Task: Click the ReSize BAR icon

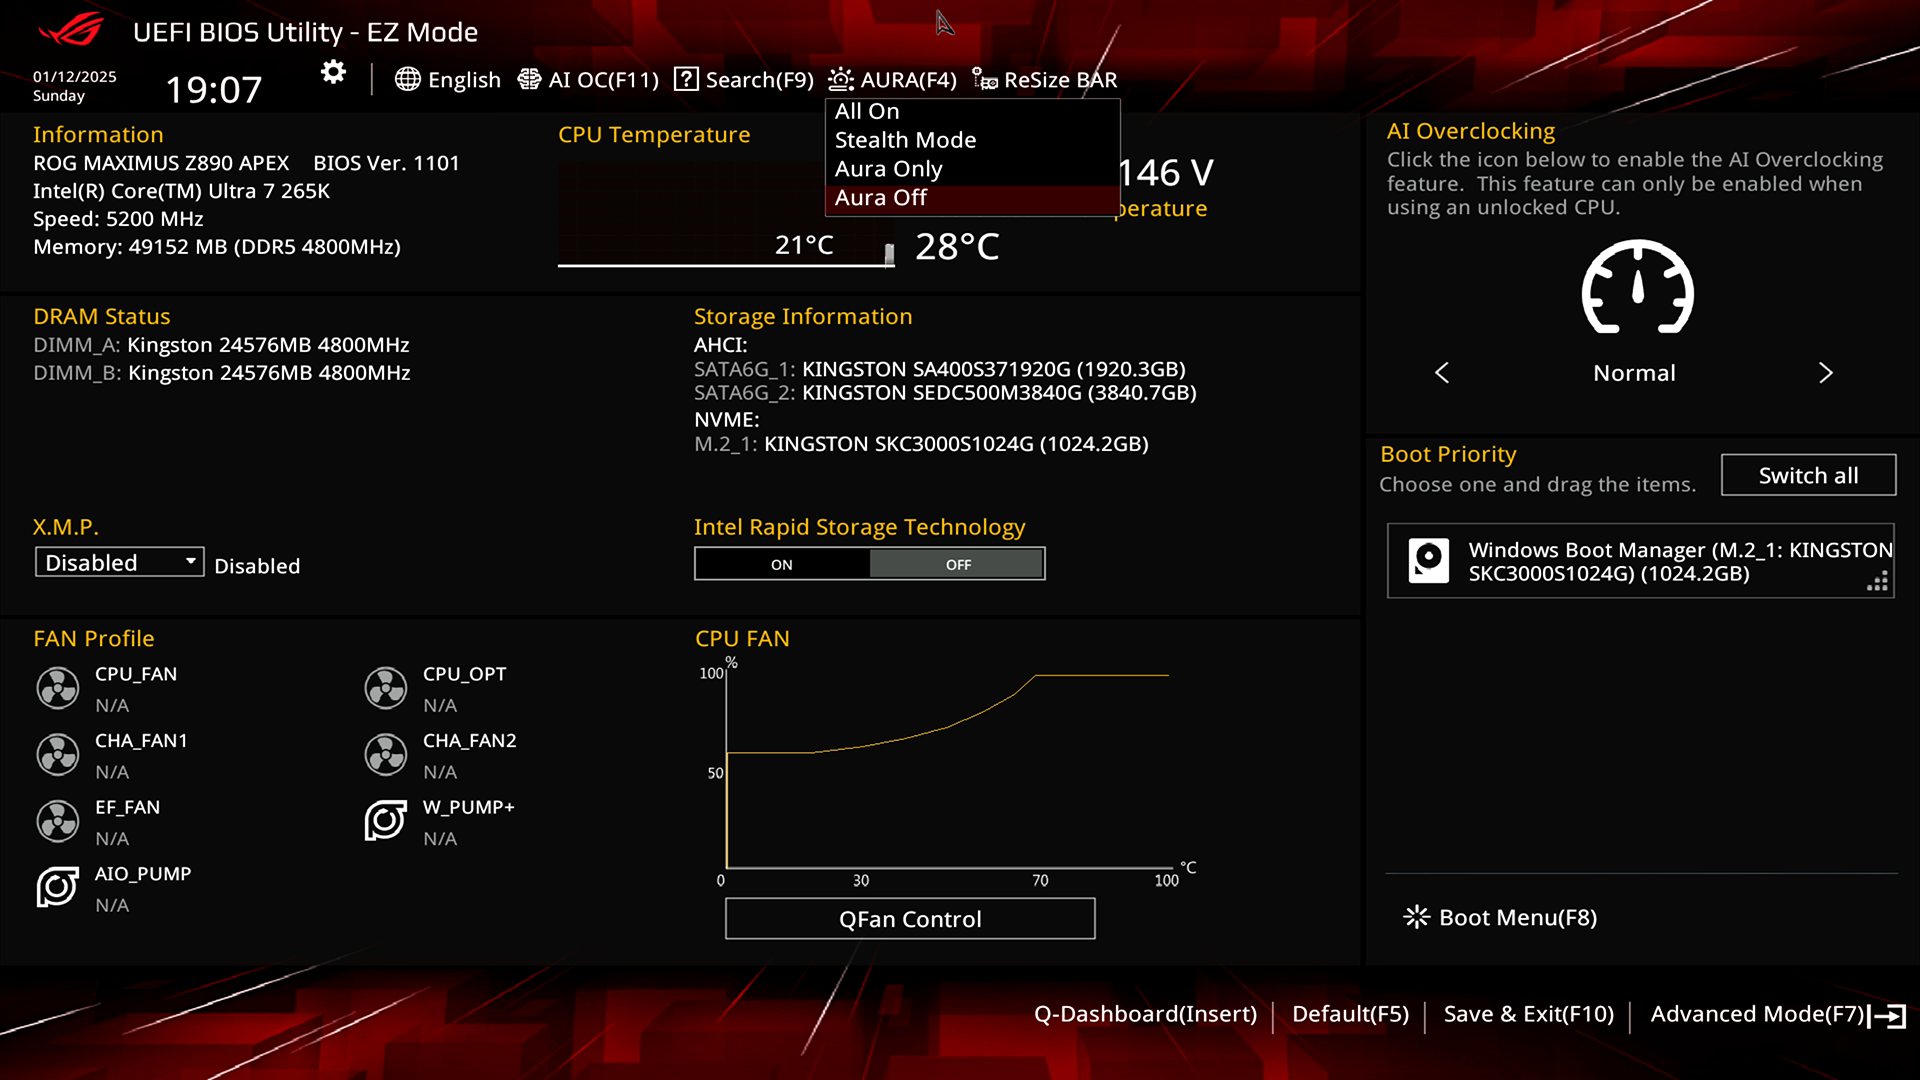Action: click(985, 79)
